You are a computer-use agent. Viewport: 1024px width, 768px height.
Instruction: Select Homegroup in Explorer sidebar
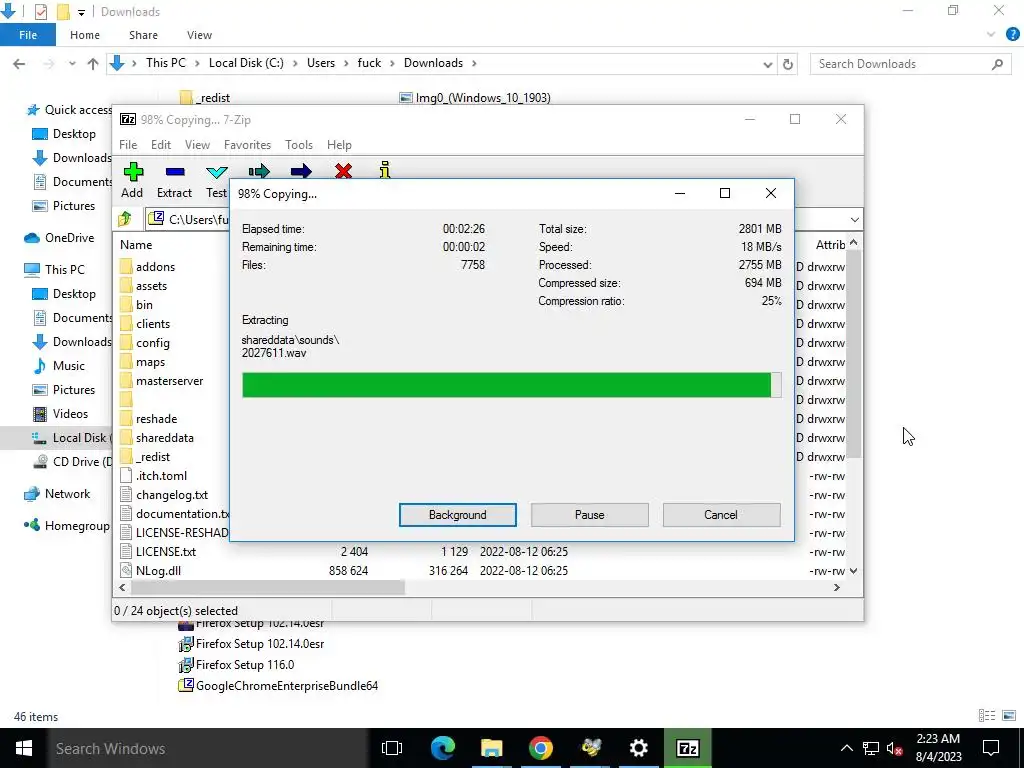[x=67, y=526]
